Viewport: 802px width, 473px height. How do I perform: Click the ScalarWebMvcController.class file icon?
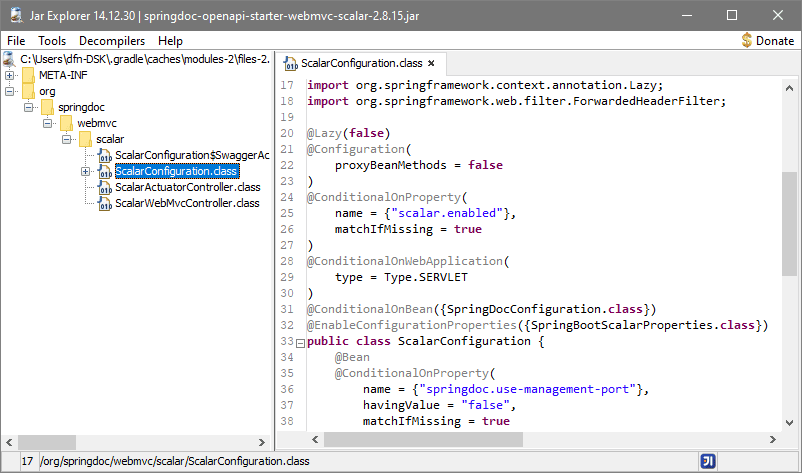104,203
